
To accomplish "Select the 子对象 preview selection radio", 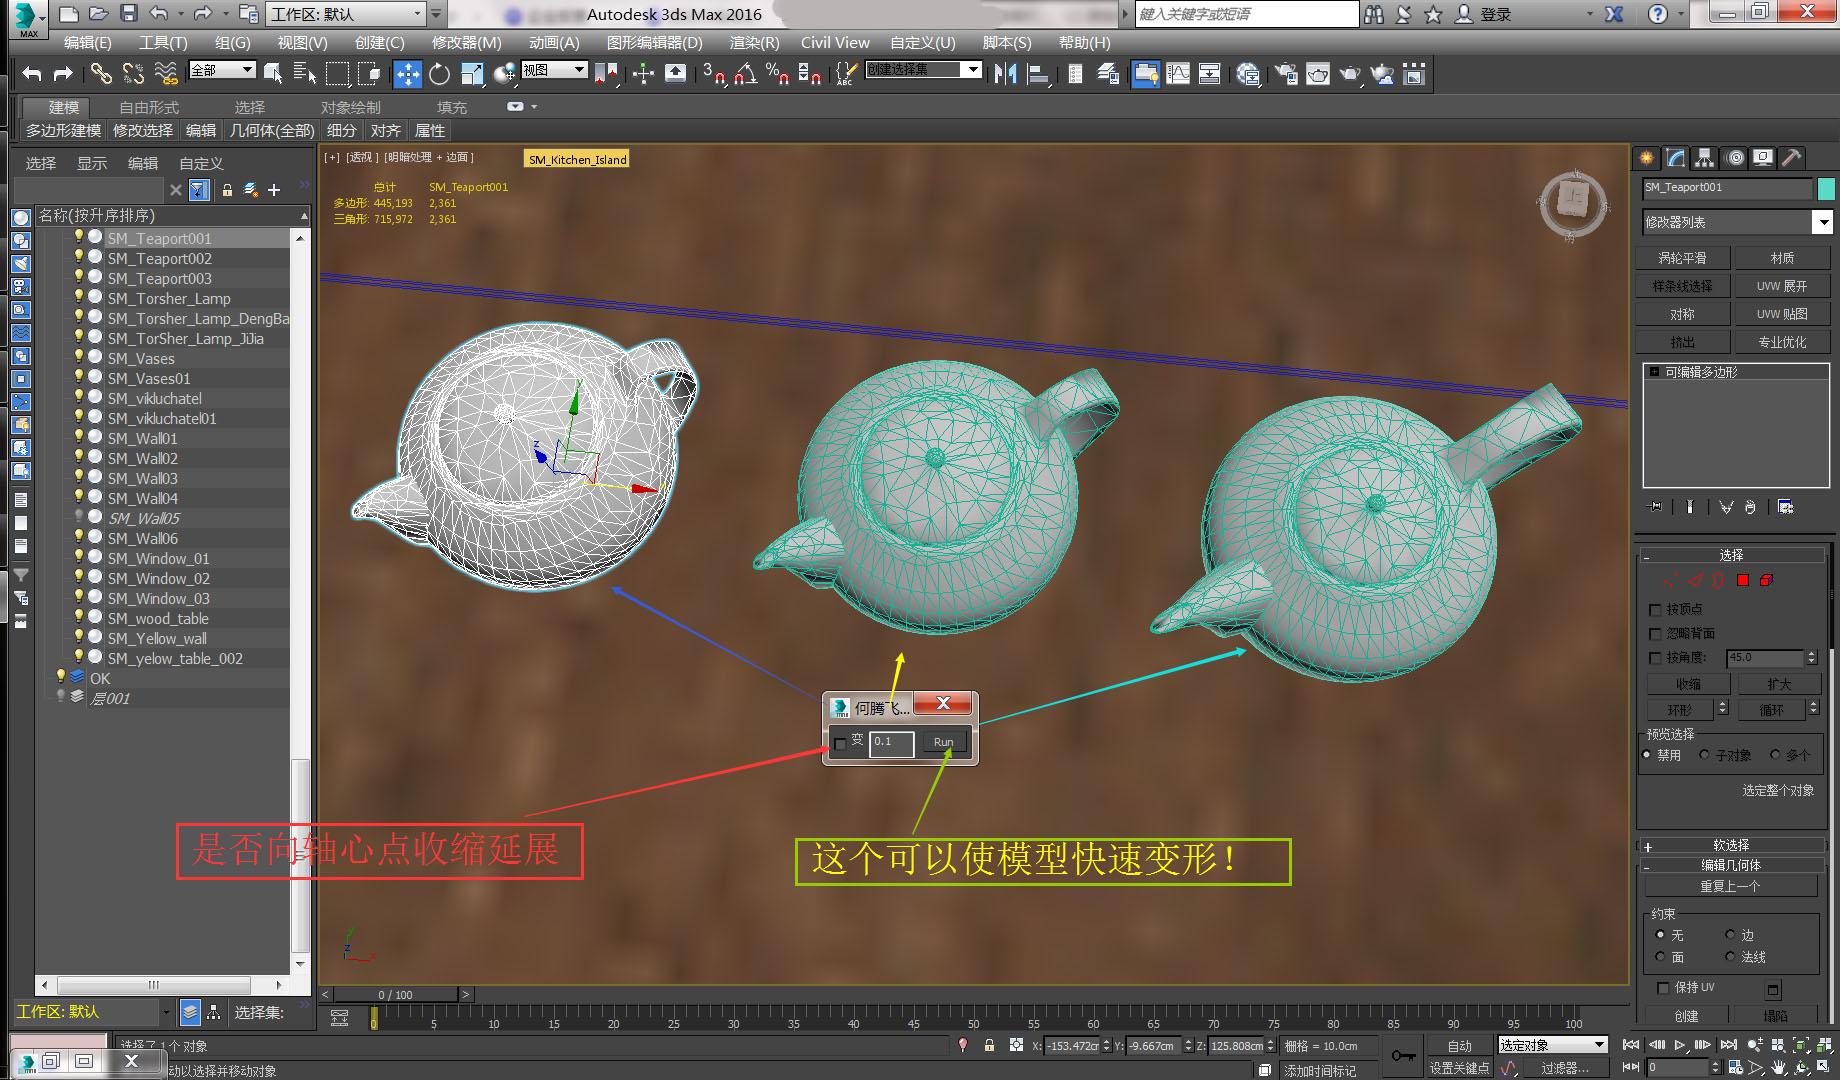I will 1705,755.
